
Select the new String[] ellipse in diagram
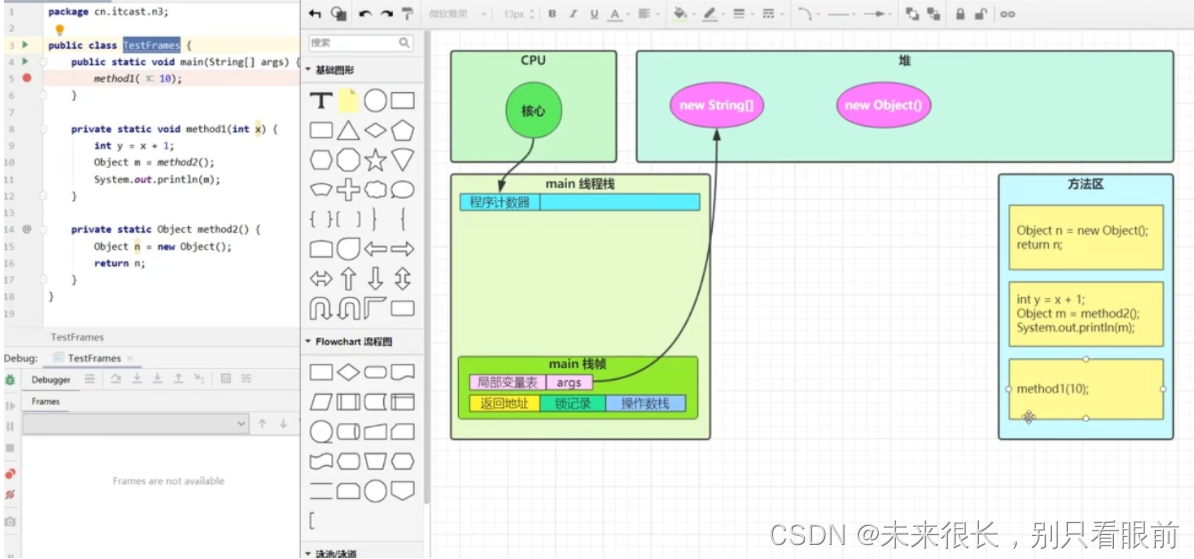(x=717, y=105)
